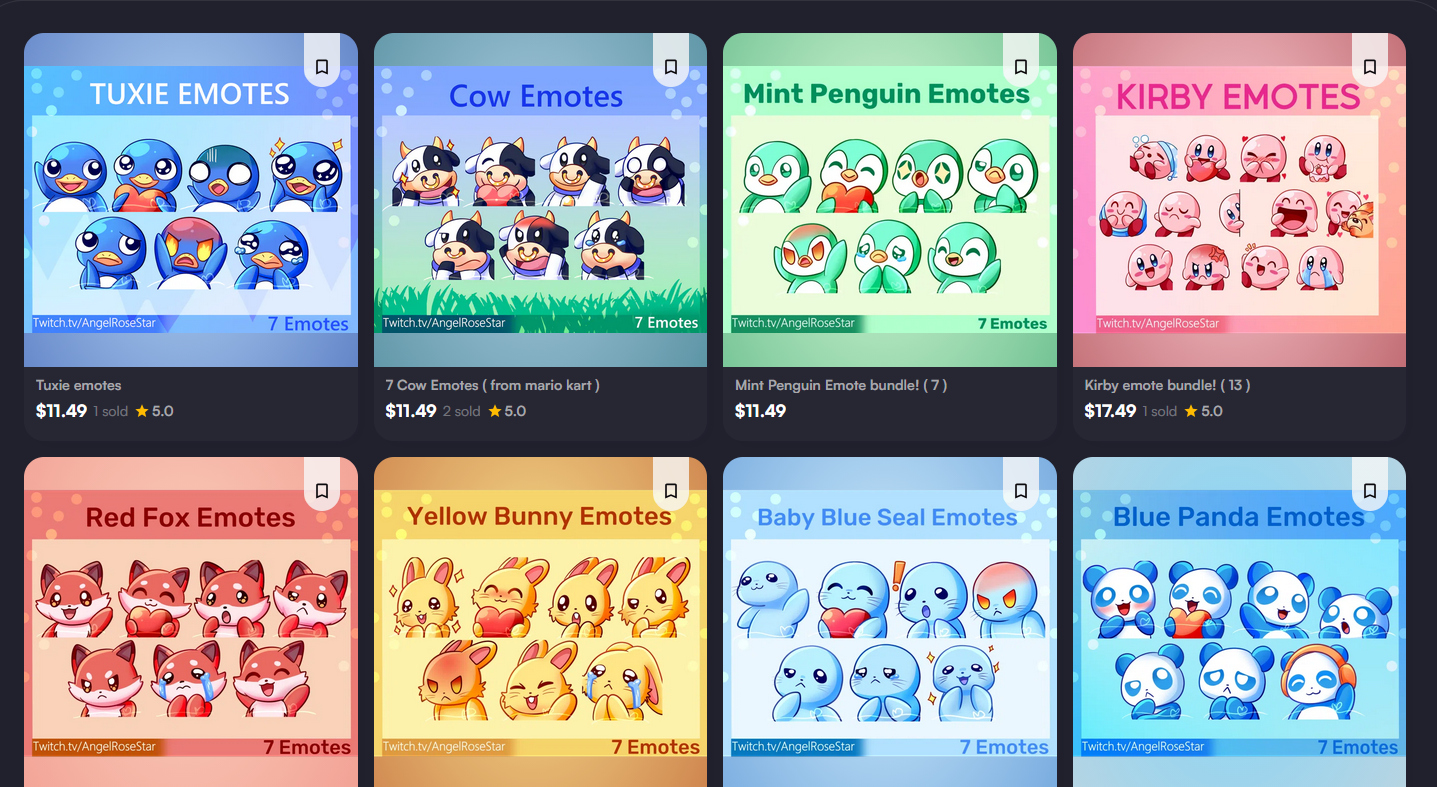This screenshot has height=787, width=1437.
Task: Open '7 Cow Emotes ( from mario kart )' link
Action: tap(493, 385)
